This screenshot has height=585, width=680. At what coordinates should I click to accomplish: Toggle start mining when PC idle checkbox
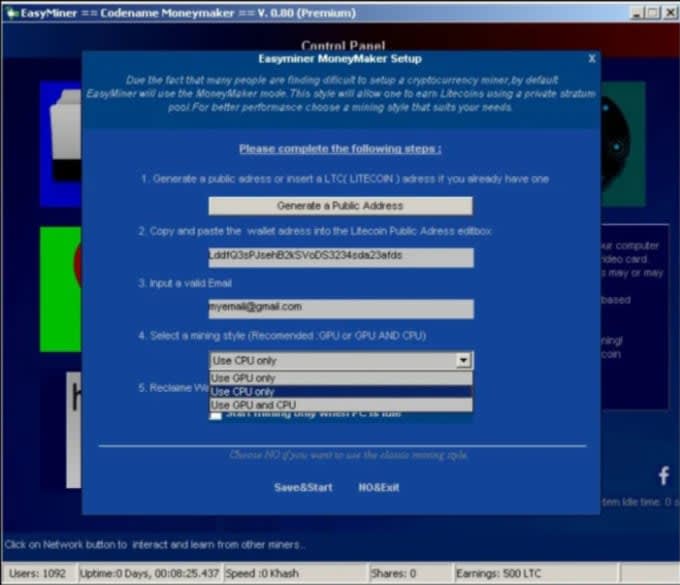tap(216, 415)
